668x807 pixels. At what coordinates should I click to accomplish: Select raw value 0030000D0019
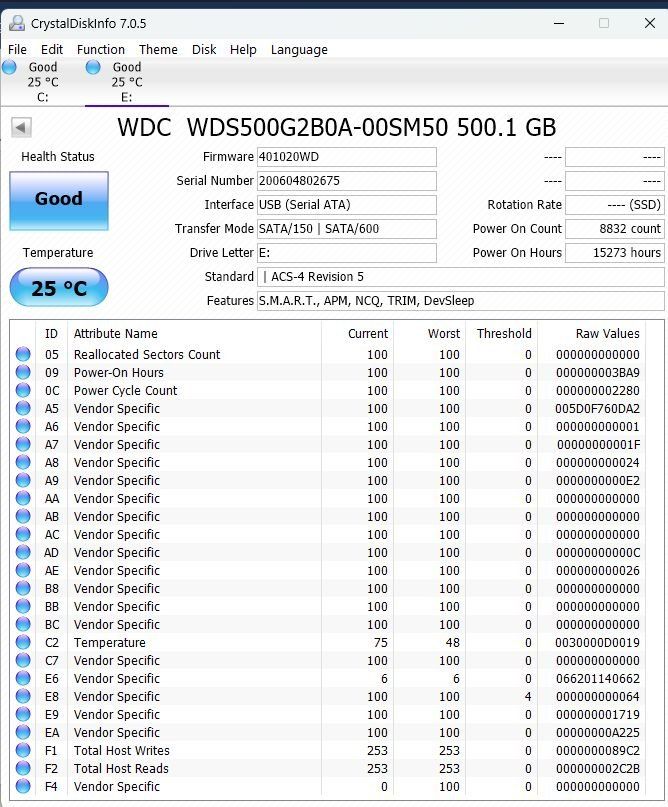[x=597, y=643]
